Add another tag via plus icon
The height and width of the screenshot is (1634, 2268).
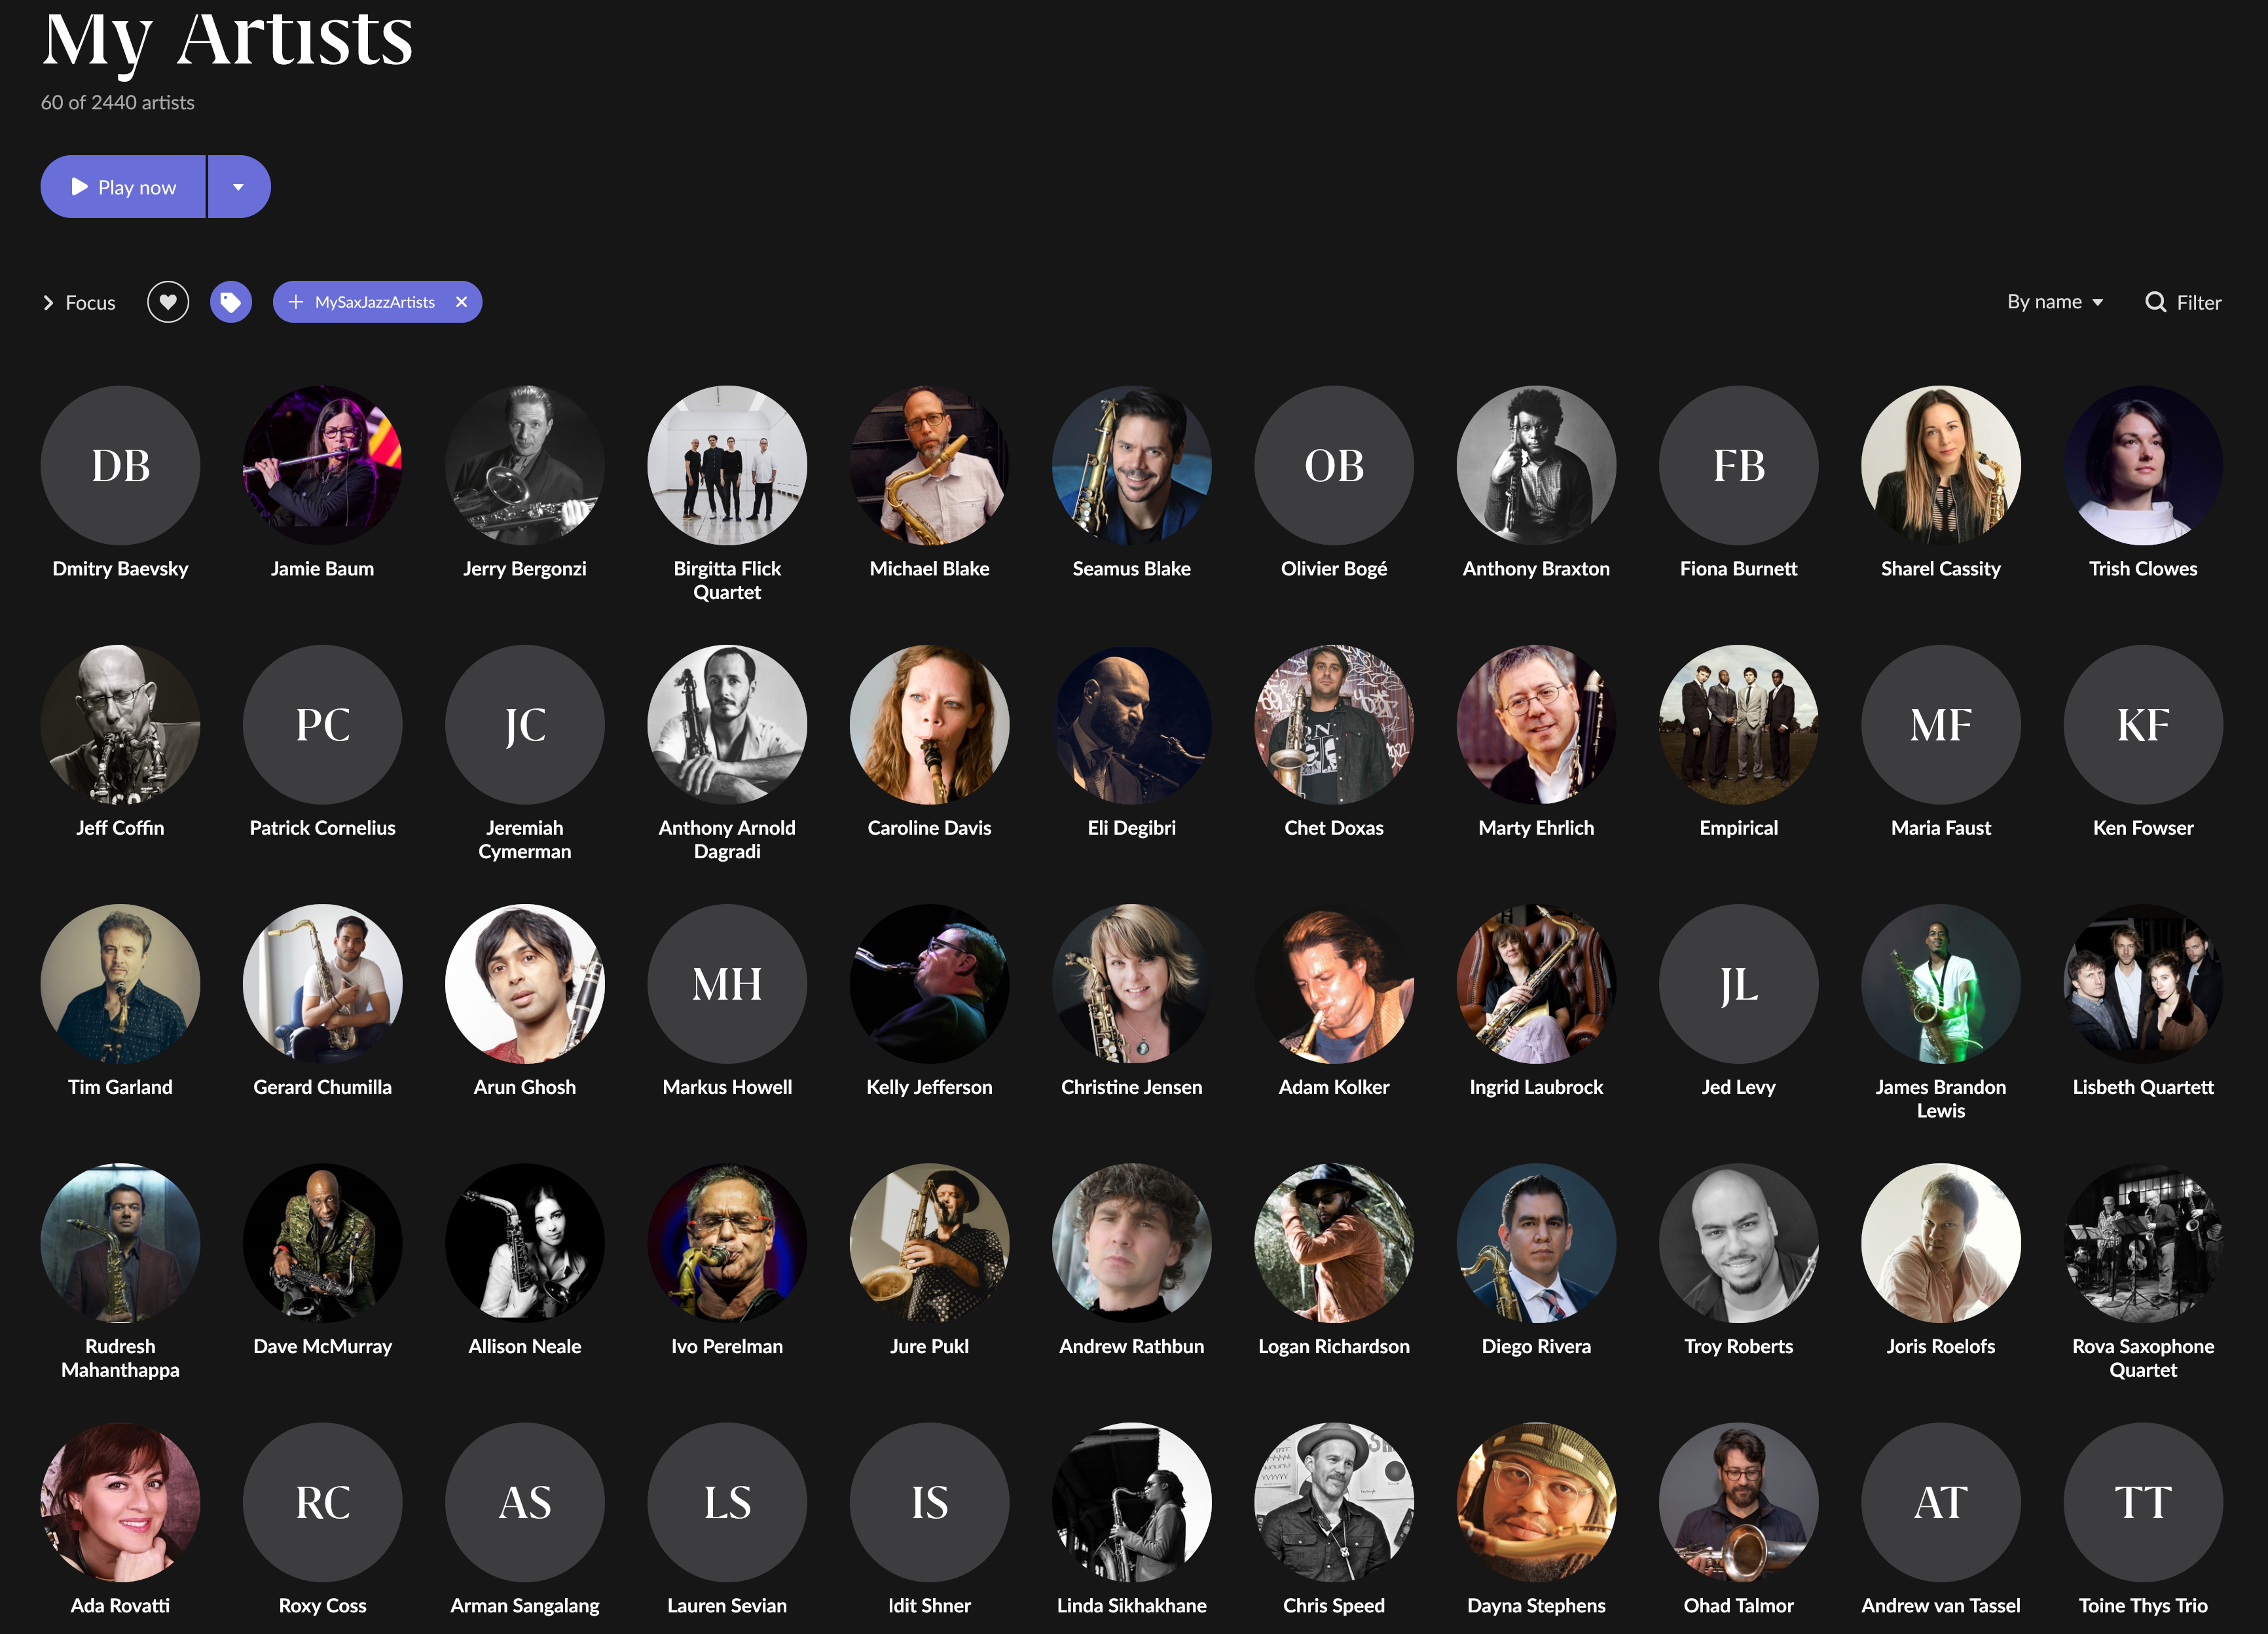[295, 302]
